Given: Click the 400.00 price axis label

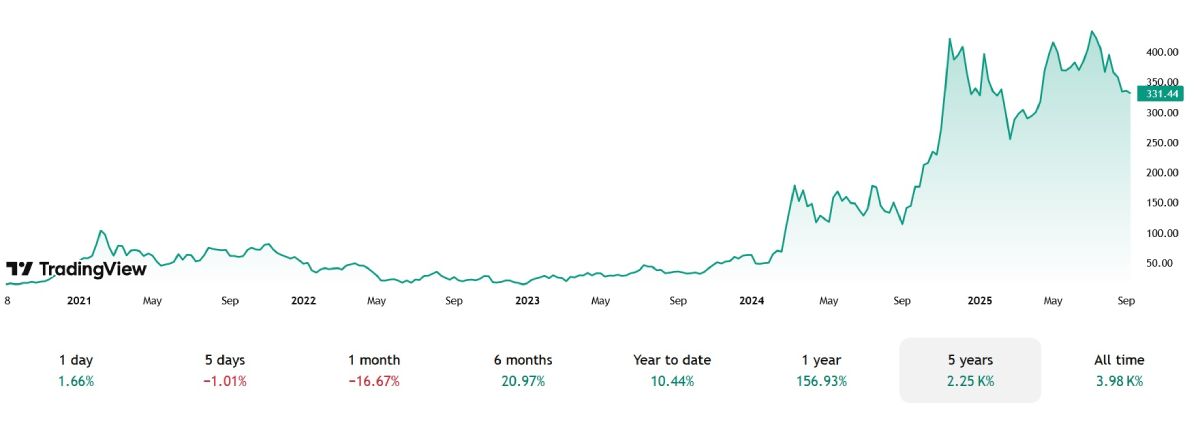Looking at the screenshot, I should tap(1160, 52).
